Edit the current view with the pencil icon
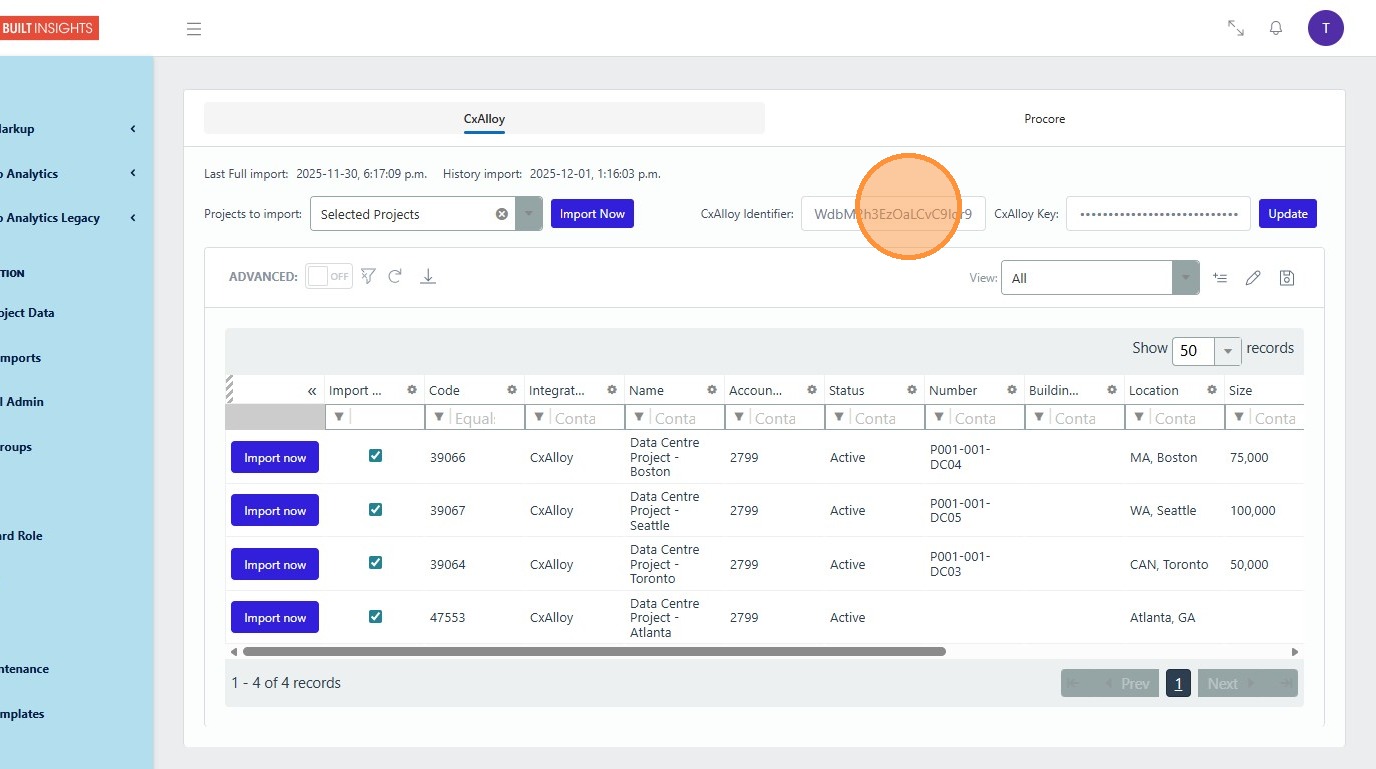 [1253, 278]
